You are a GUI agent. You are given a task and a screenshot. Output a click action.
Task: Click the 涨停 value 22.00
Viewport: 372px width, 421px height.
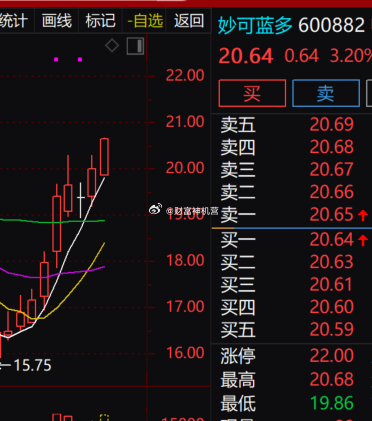pos(331,356)
